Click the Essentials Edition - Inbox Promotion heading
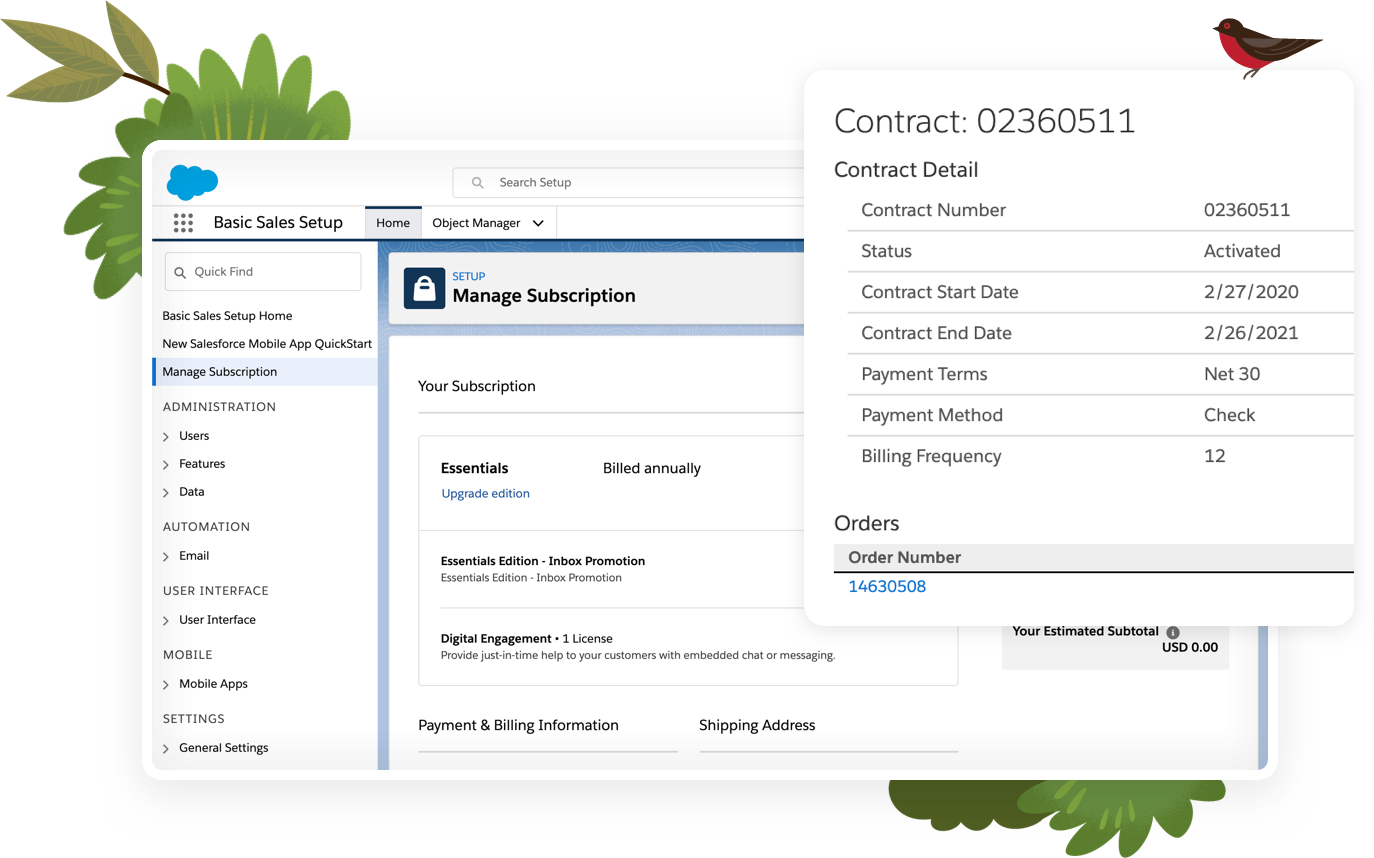Viewport: 1374px width, 858px height. [543, 561]
